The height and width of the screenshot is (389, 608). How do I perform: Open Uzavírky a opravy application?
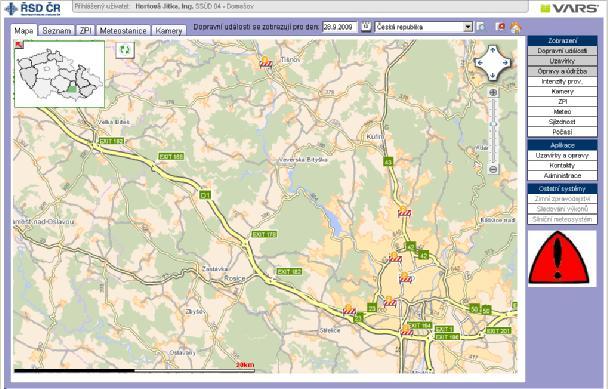[x=562, y=156]
